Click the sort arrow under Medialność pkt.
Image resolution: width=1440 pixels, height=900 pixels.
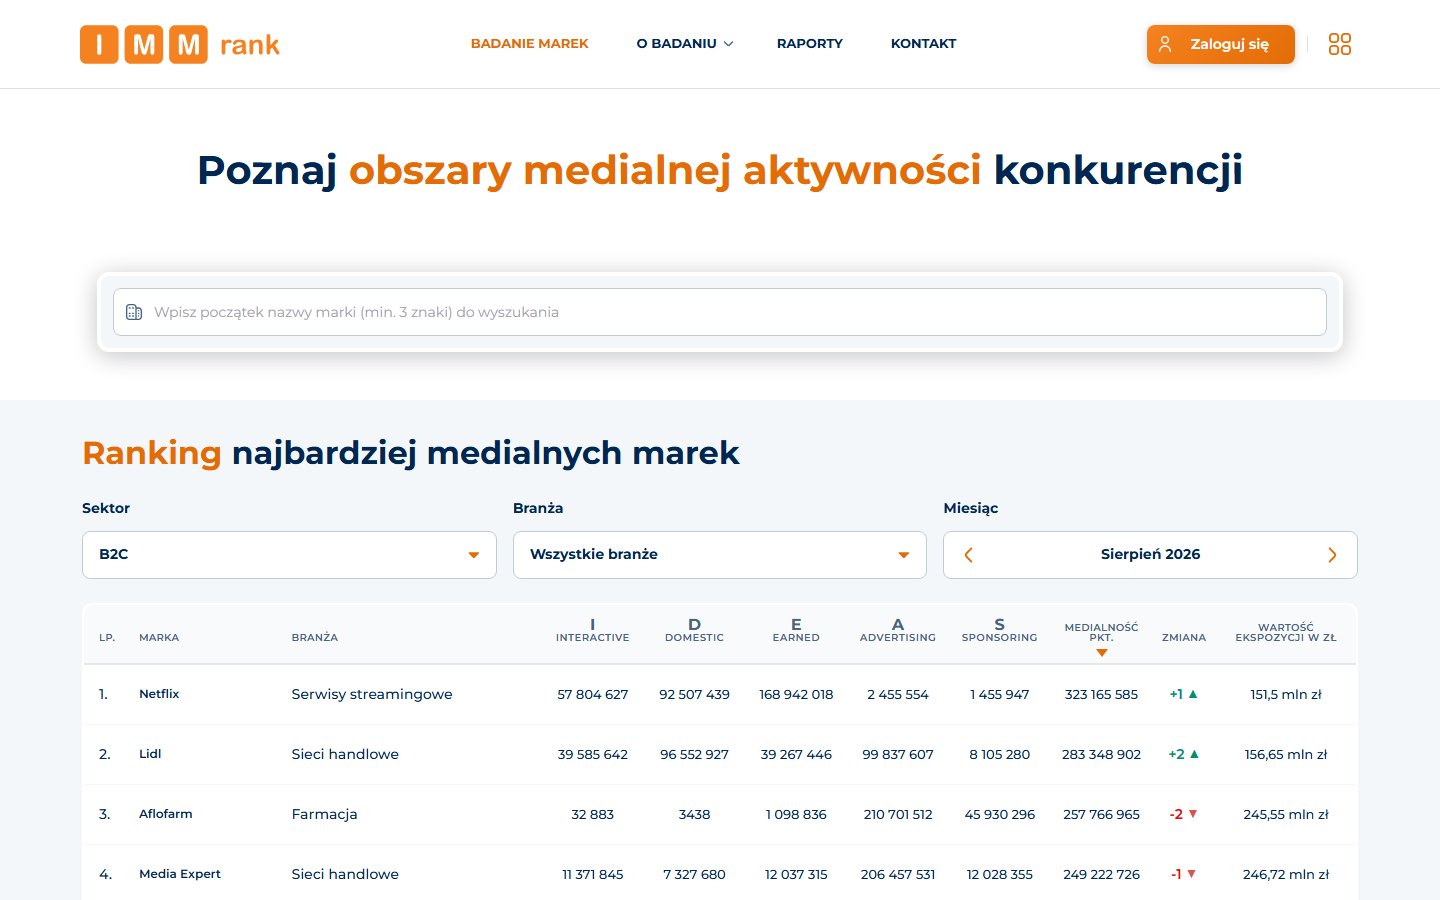1101,653
